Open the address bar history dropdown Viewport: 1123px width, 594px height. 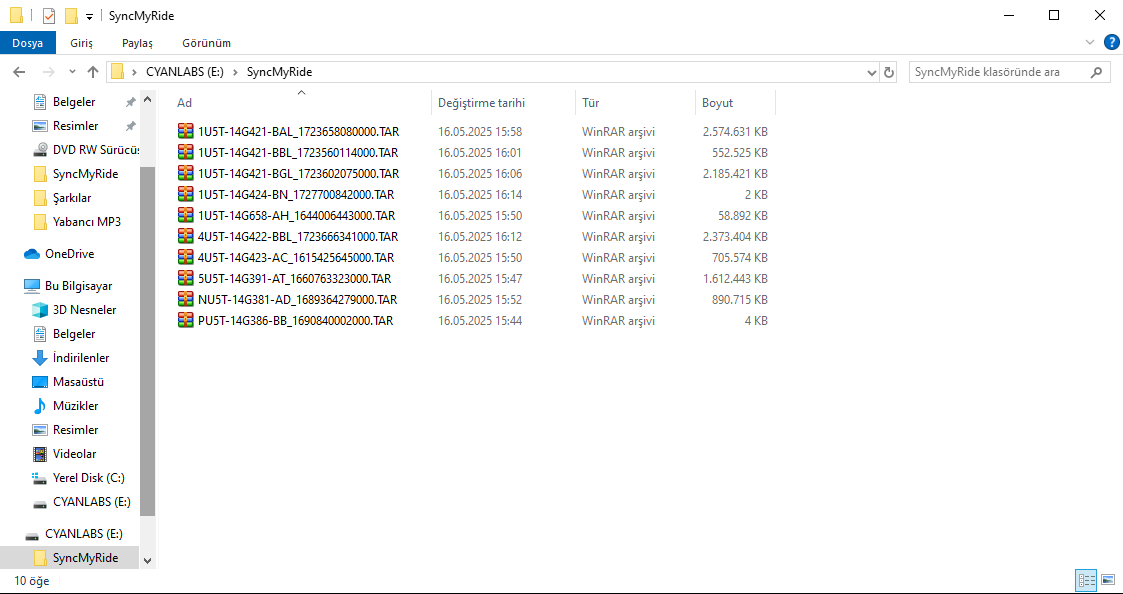(872, 72)
